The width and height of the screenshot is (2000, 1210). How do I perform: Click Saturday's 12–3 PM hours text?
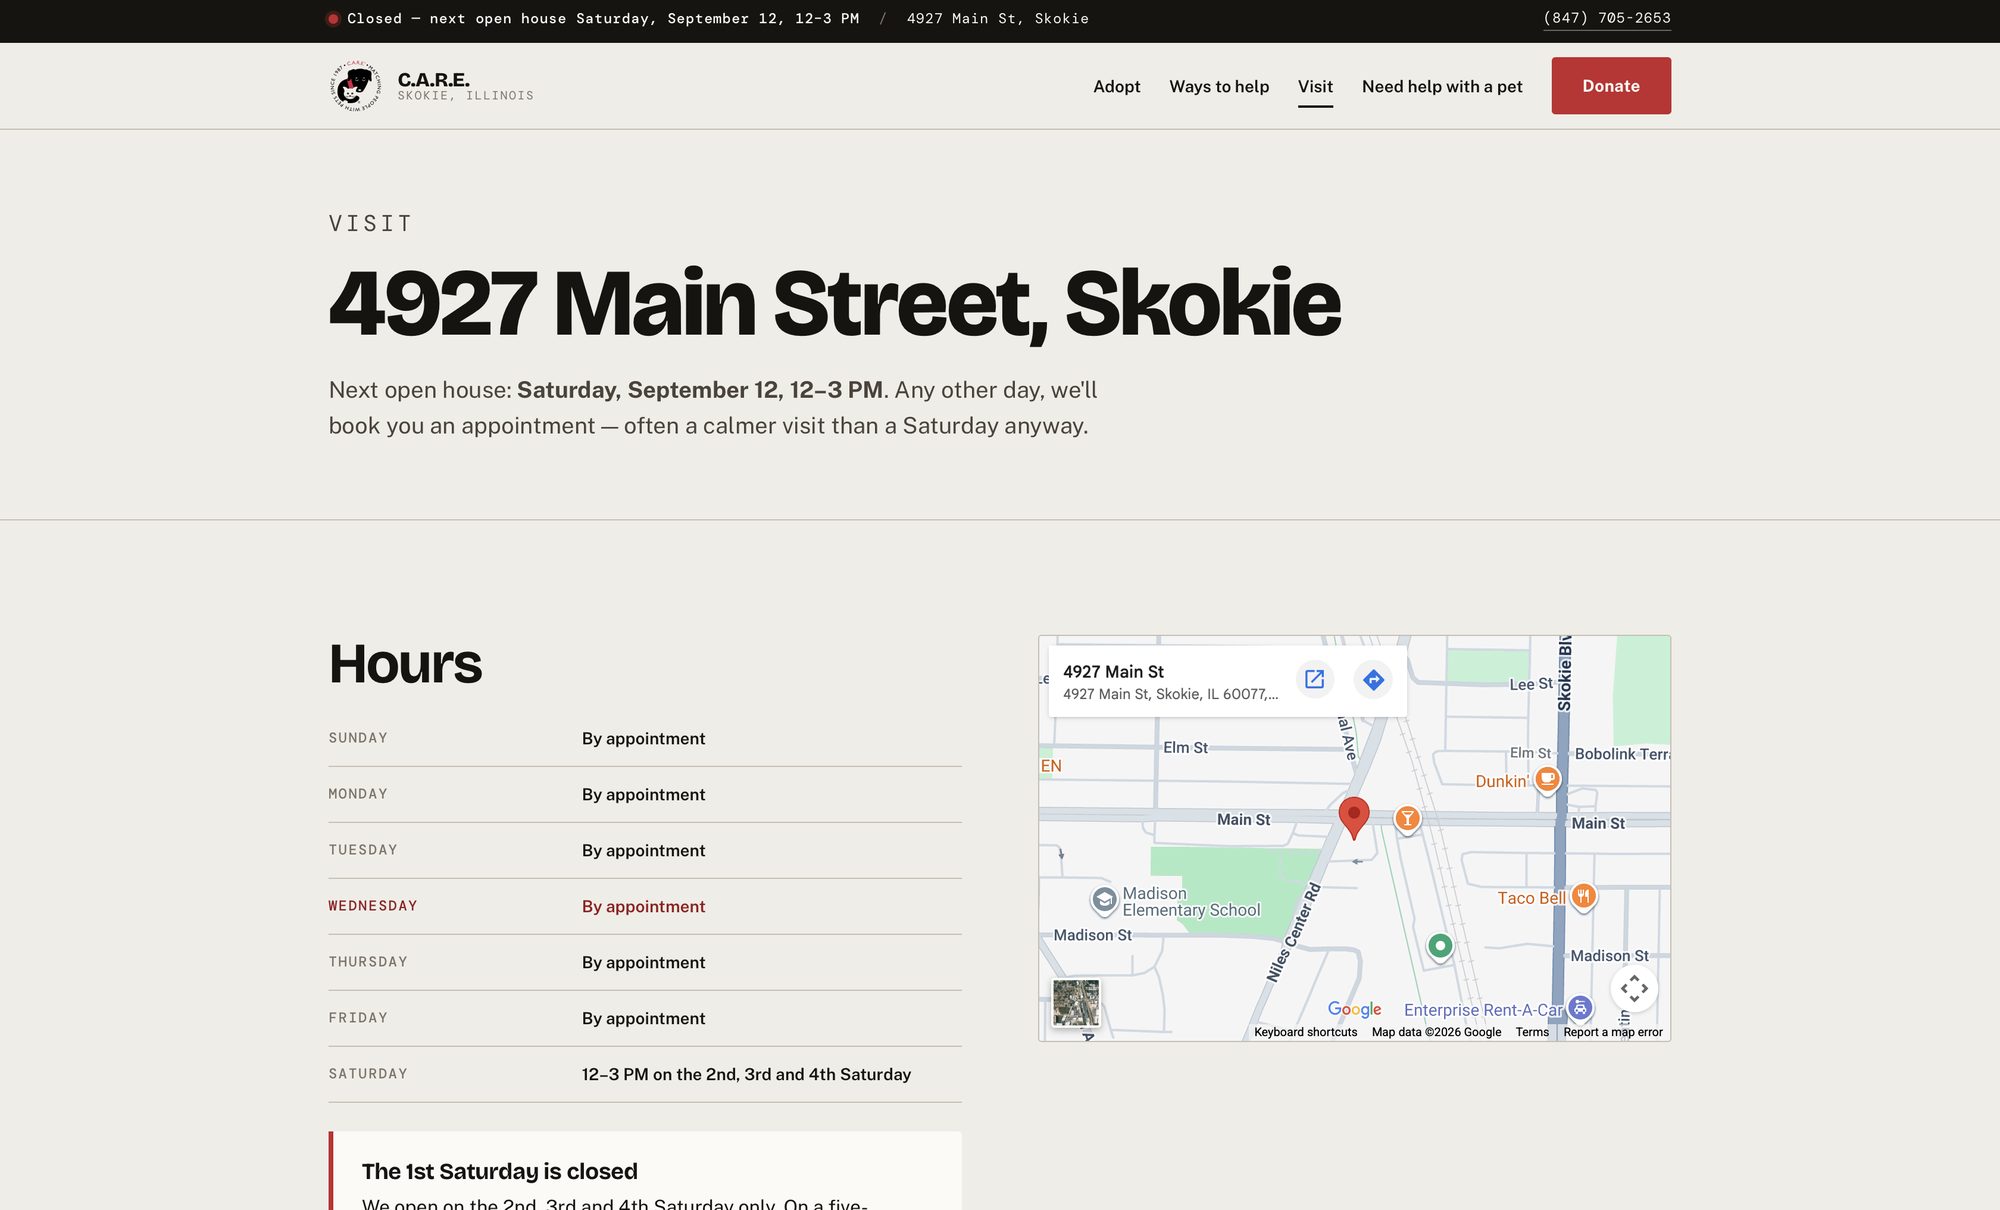(x=746, y=1074)
